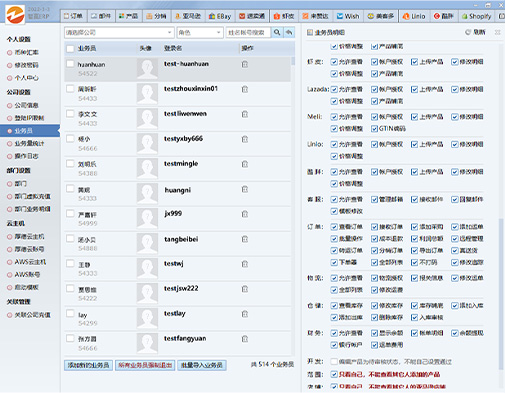Click the reset arrow icon beside search

pos(289,32)
